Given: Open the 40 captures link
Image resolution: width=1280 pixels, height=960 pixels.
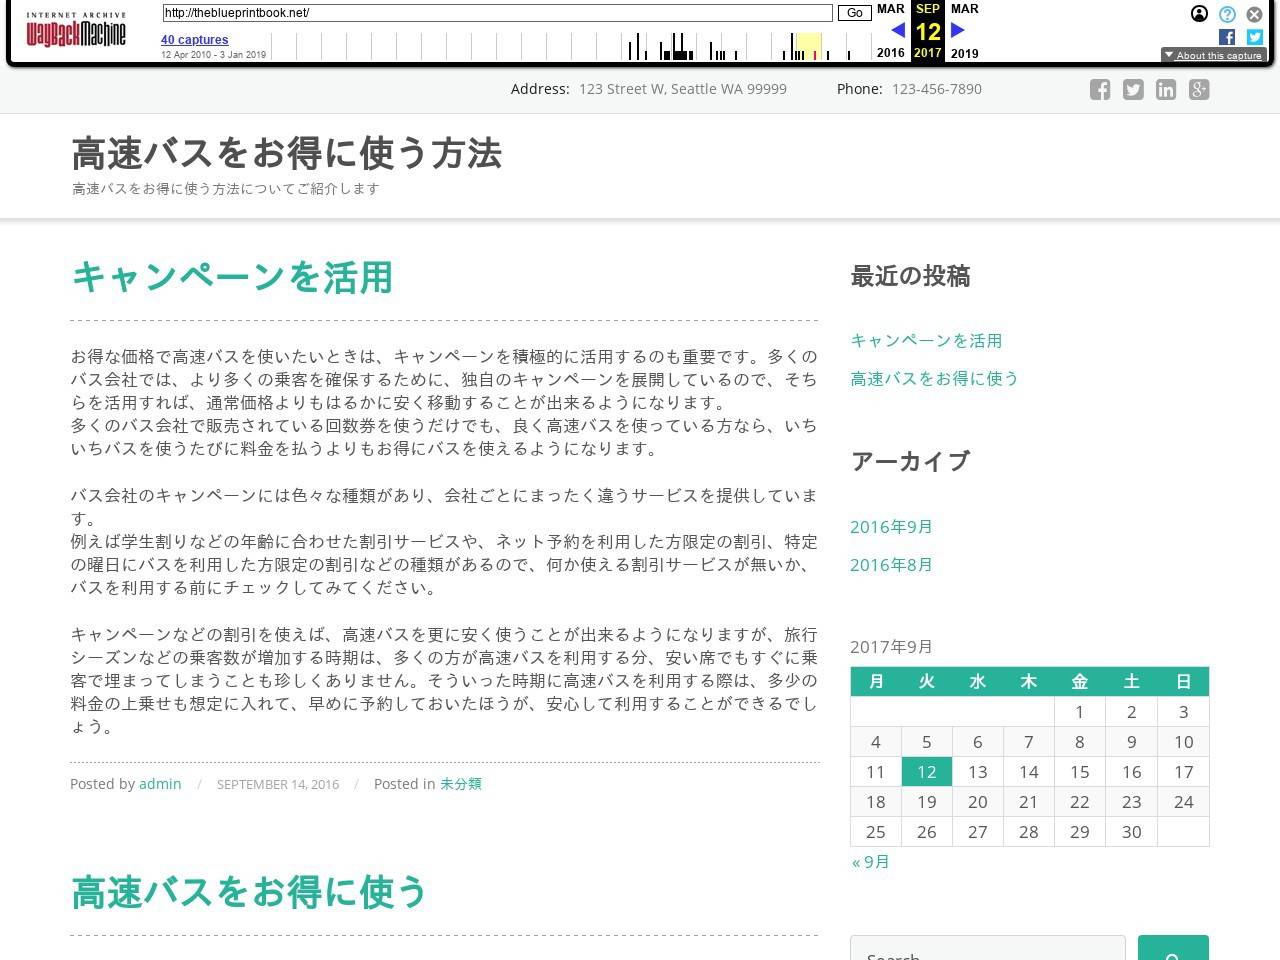Looking at the screenshot, I should coord(194,40).
